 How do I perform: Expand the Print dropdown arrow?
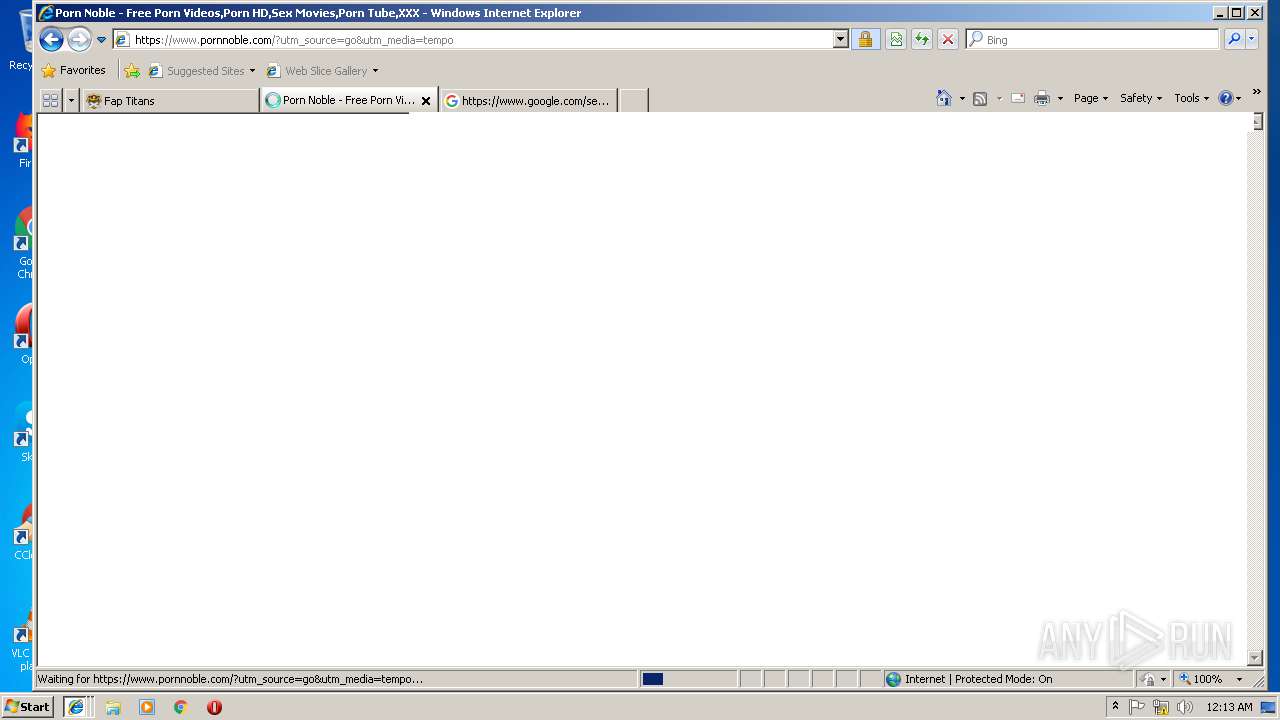1060,98
